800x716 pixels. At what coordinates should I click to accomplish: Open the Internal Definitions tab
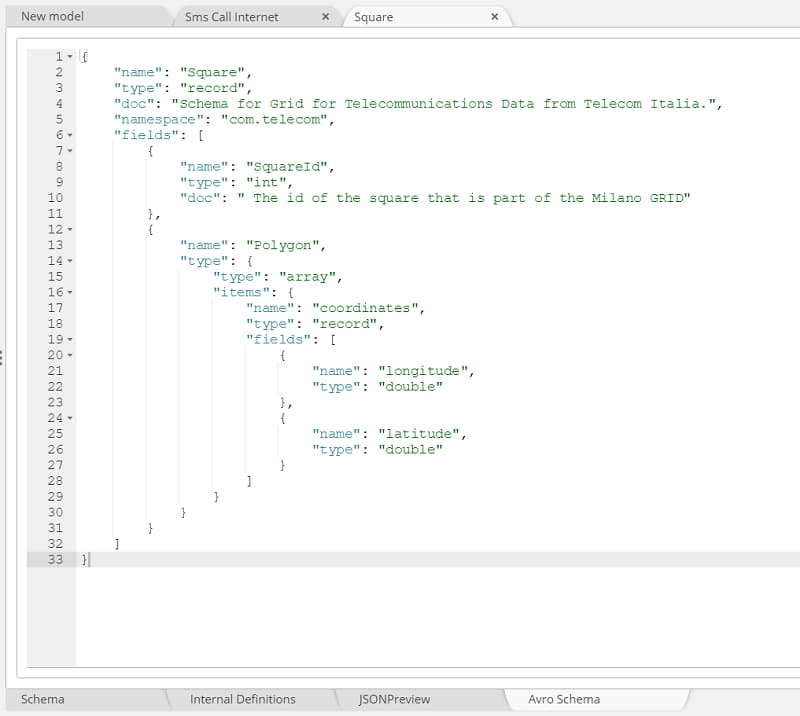click(243, 699)
